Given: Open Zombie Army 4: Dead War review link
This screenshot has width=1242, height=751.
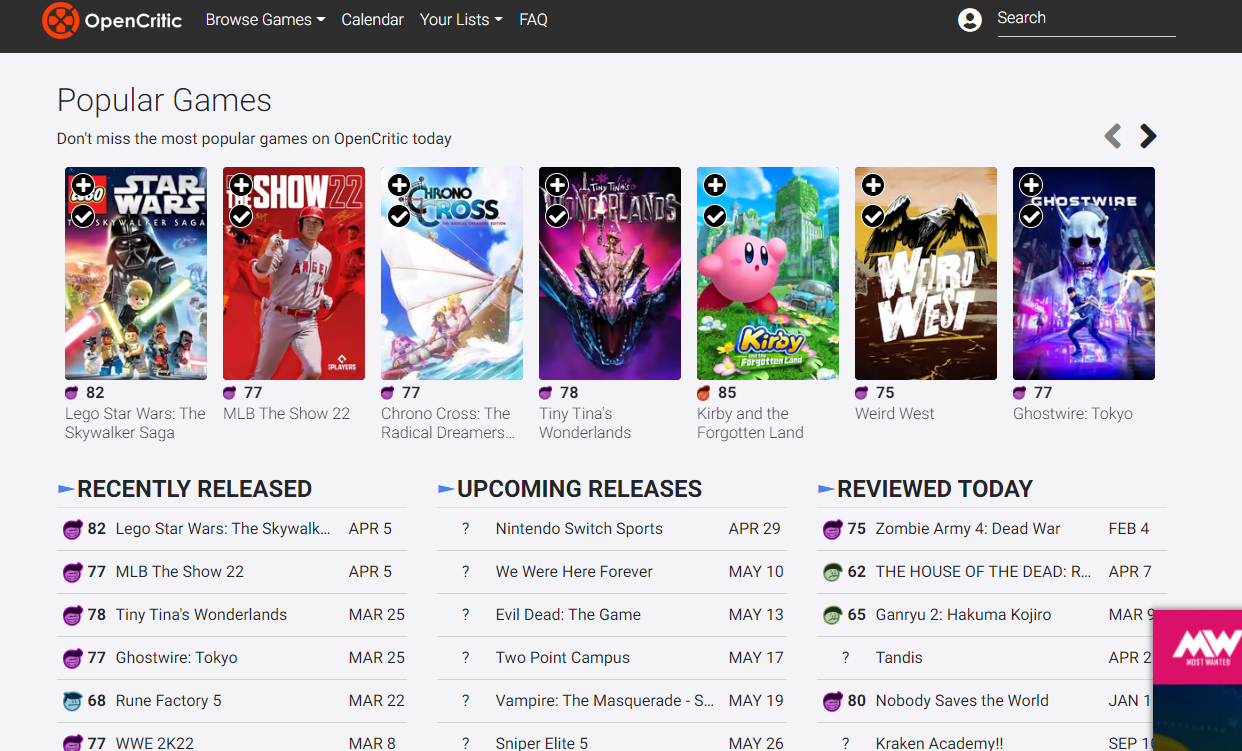Looking at the screenshot, I should pos(967,529).
